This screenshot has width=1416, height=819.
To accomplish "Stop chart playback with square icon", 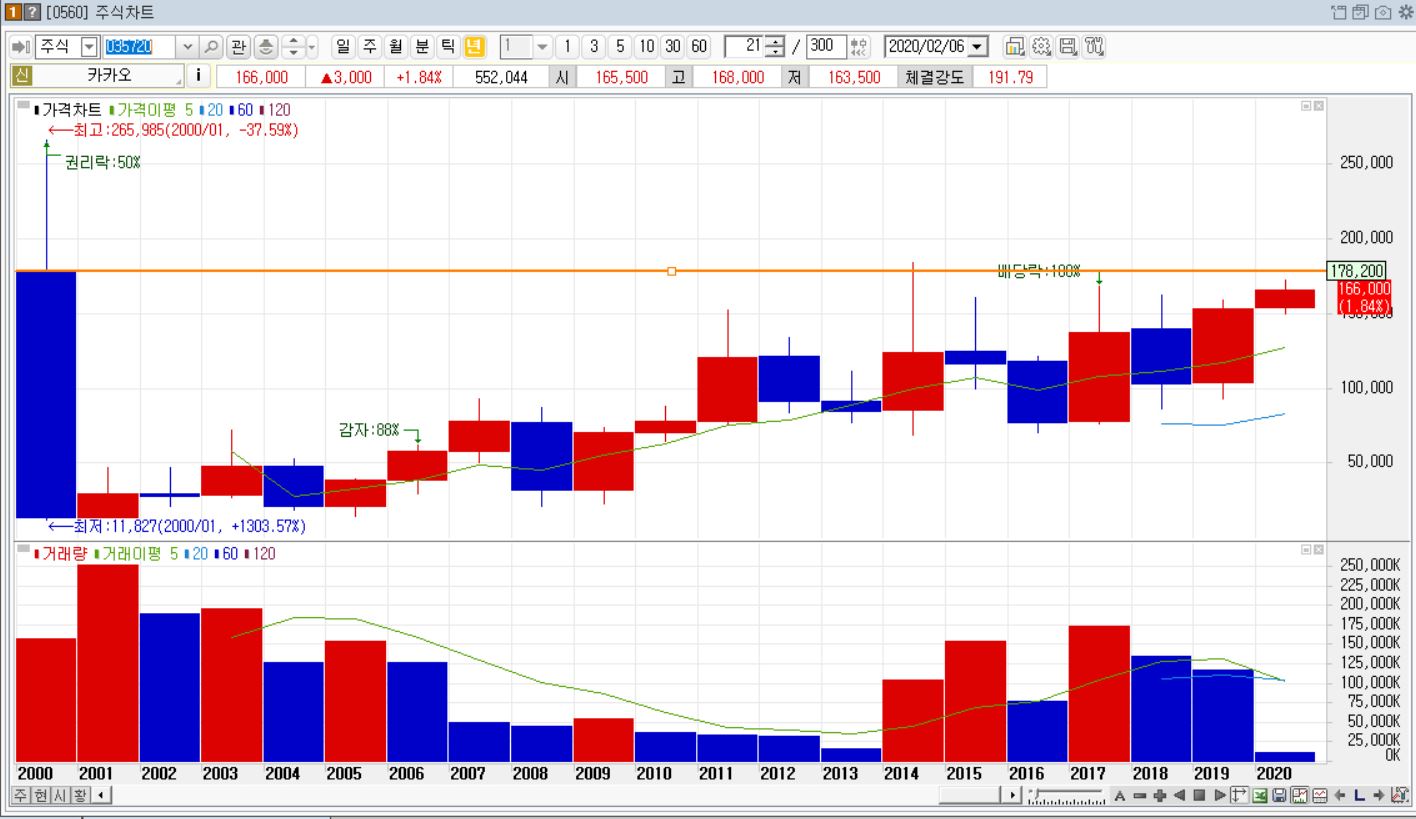I will (1199, 796).
